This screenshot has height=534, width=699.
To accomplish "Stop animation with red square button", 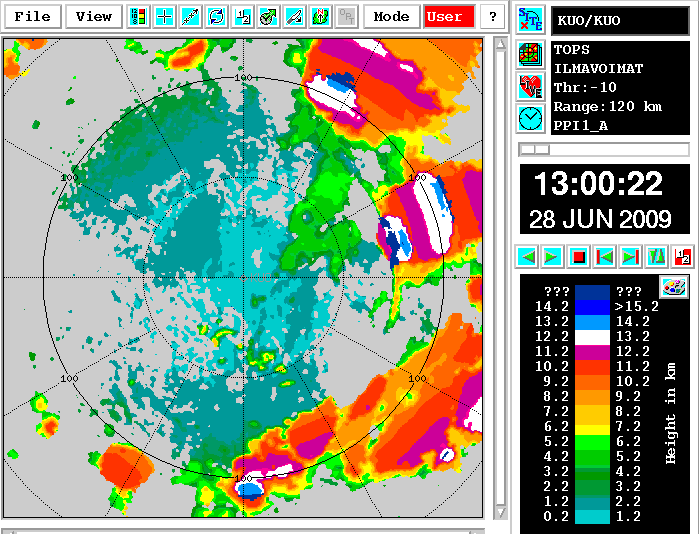I will 578,257.
